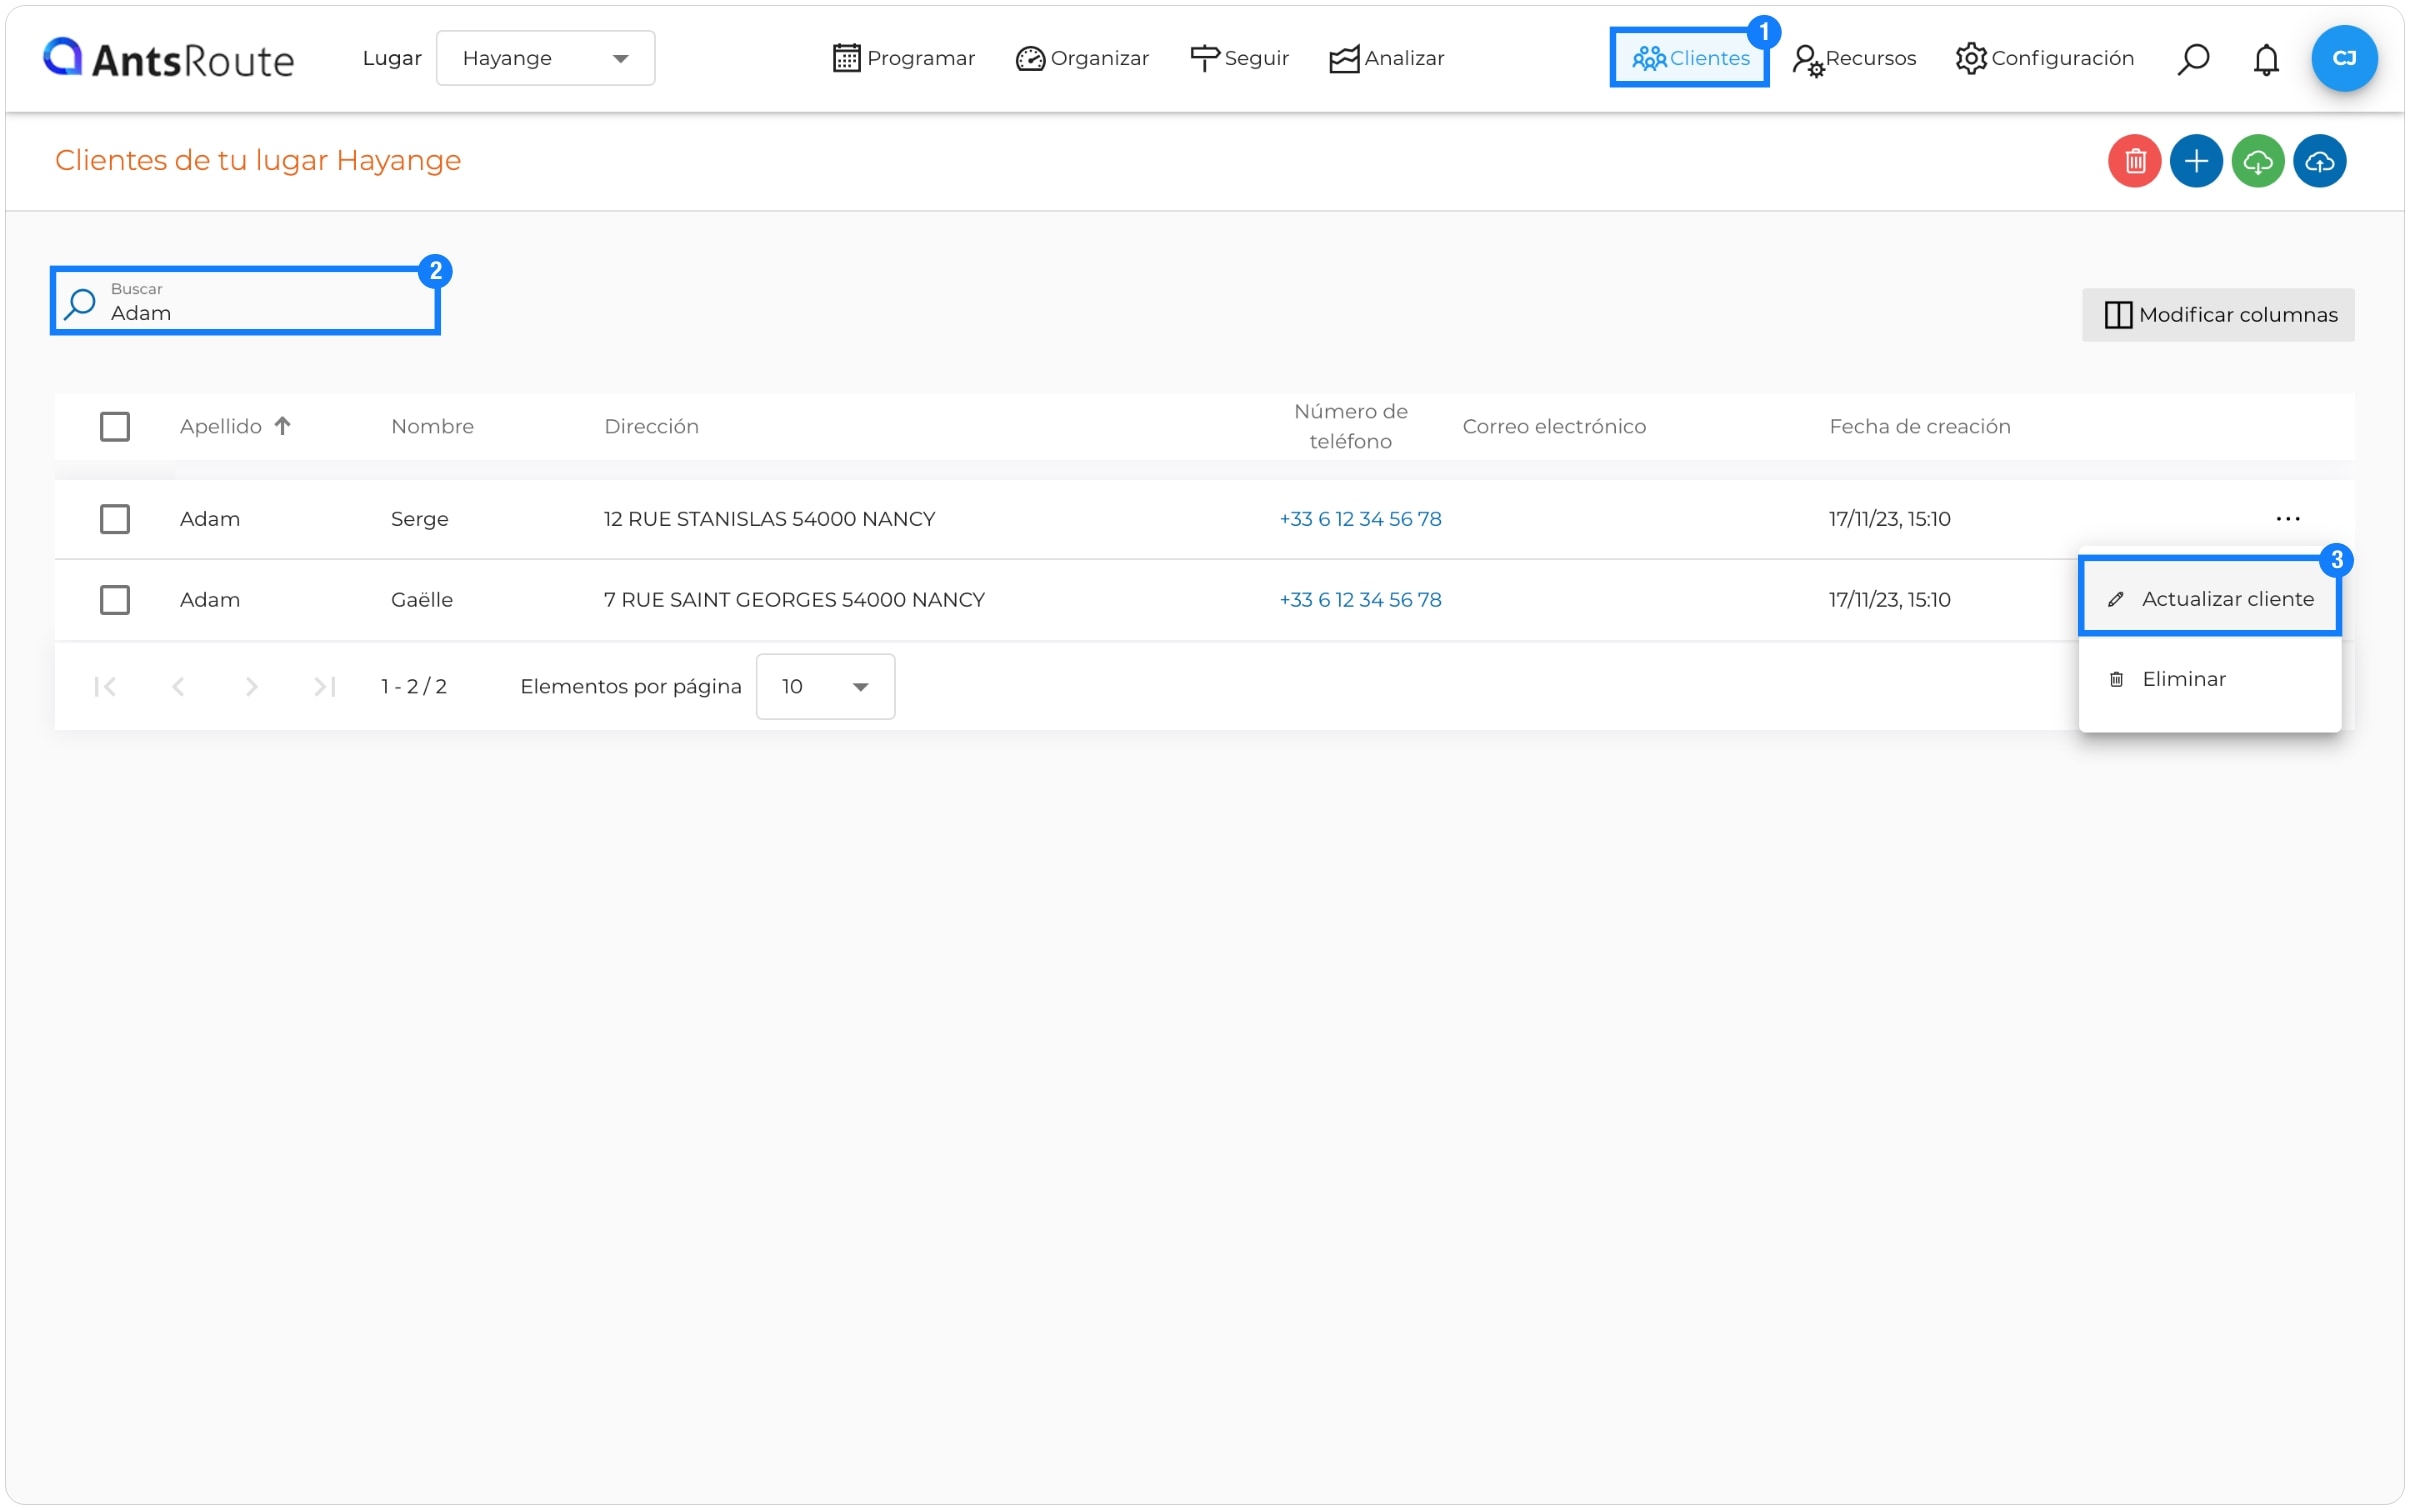Open the notifications bell
2410x1510 pixels.
[2265, 59]
